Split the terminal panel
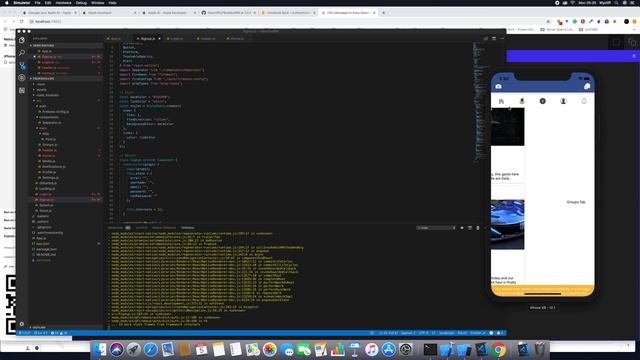This screenshot has width=640, height=360. pos(470,228)
